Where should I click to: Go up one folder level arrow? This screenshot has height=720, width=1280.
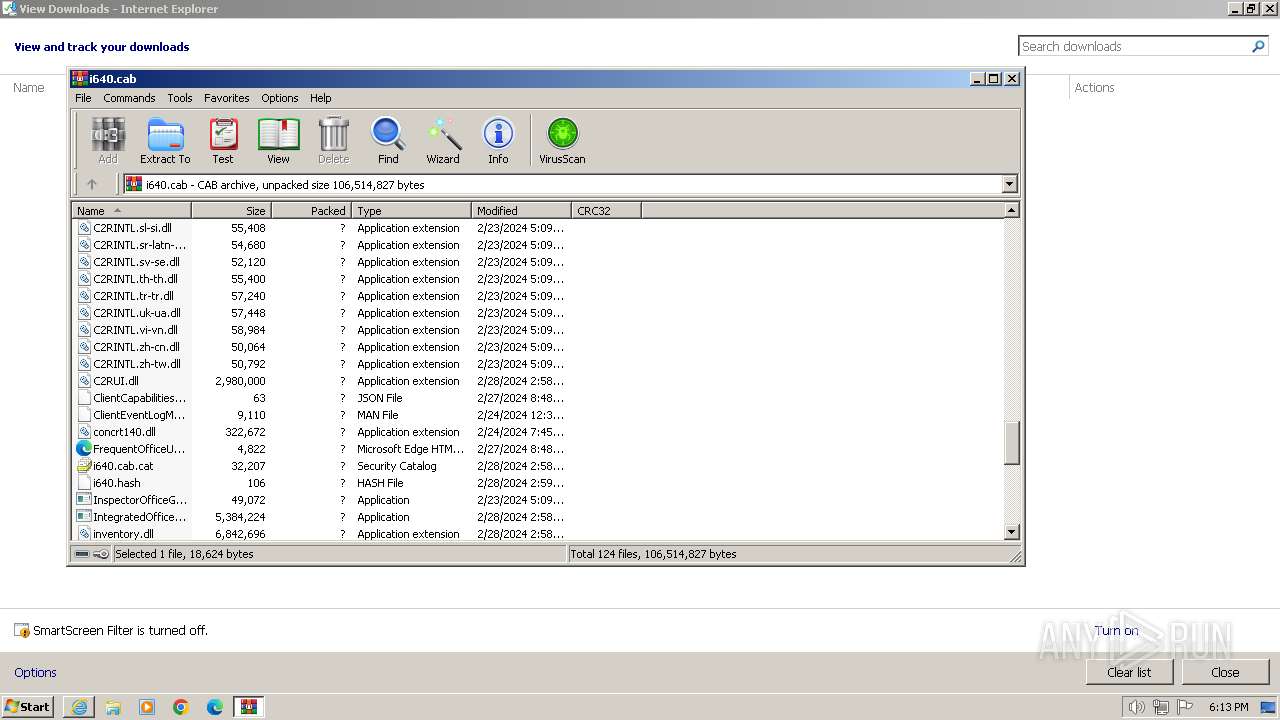[92, 184]
